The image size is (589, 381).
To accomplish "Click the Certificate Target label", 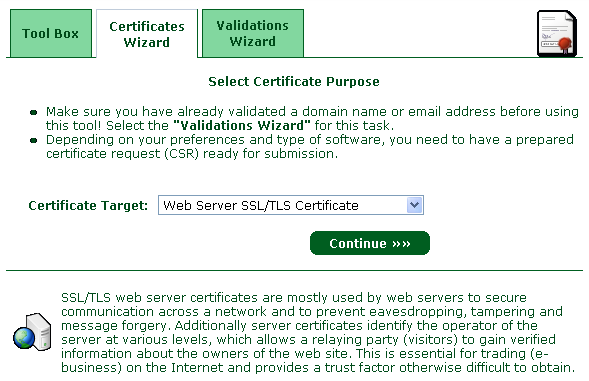I will coord(88,206).
